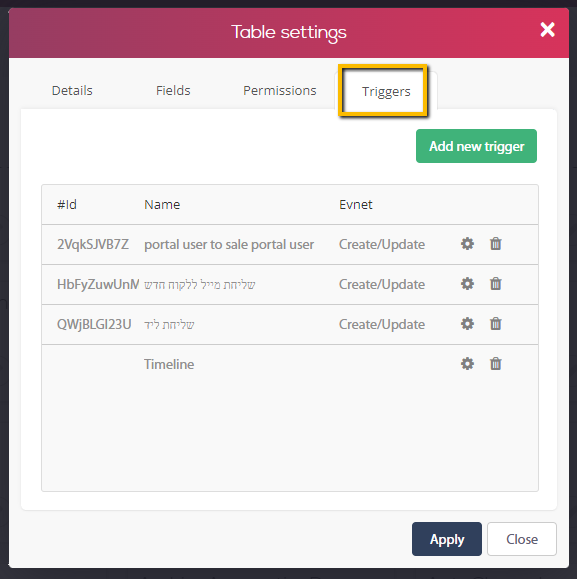577x579 pixels.
Task: Select the Timeline row name
Action: click(169, 364)
